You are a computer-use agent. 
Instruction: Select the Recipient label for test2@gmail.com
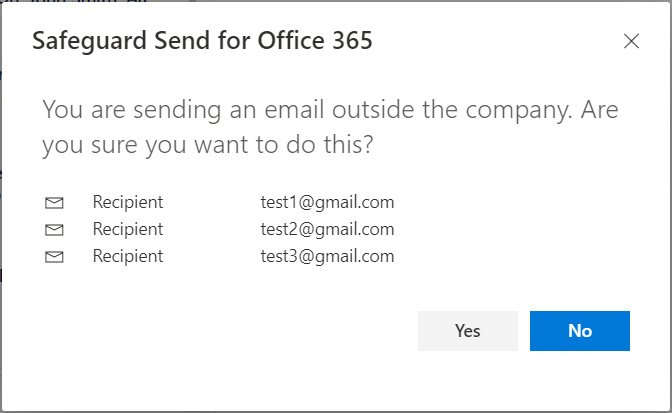pyautogui.click(x=127, y=229)
